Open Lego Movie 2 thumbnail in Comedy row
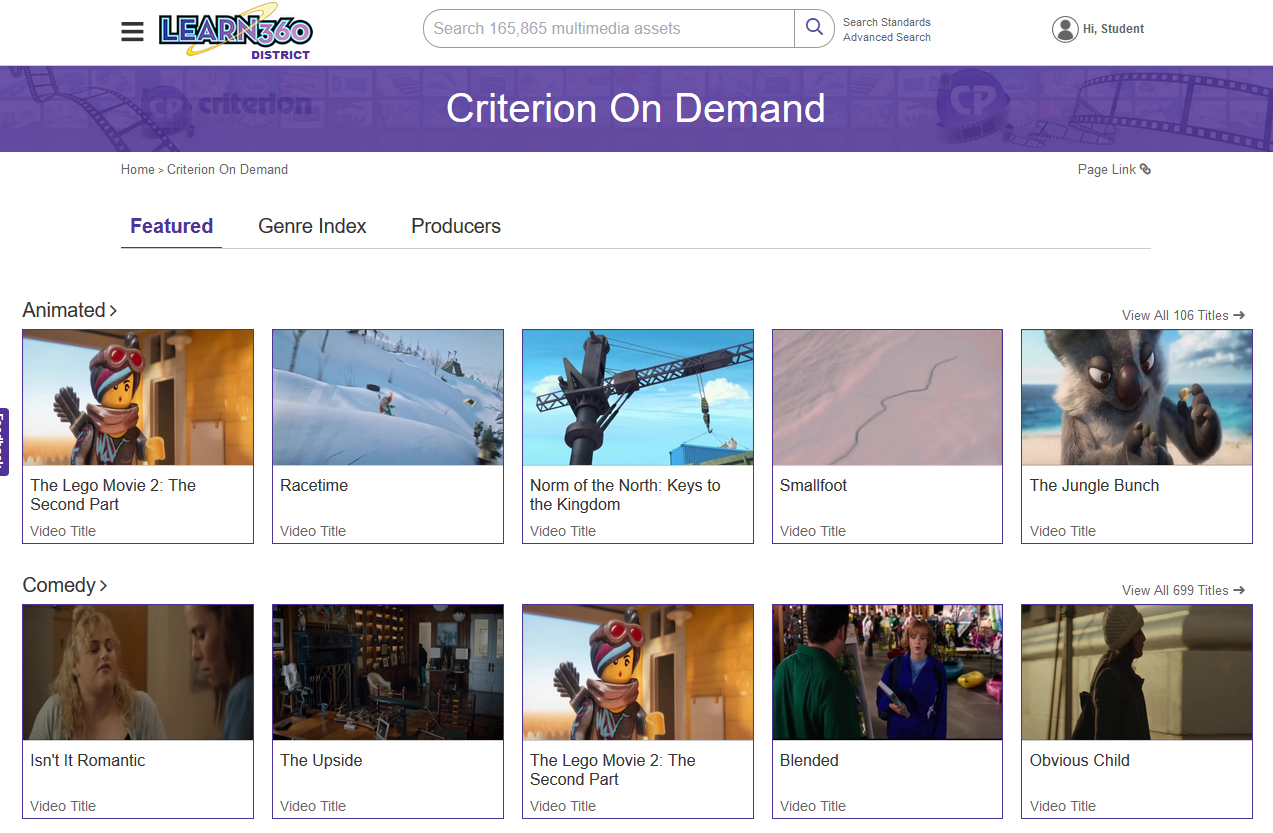Image resolution: width=1273 pixels, height=833 pixels. pyautogui.click(x=638, y=672)
